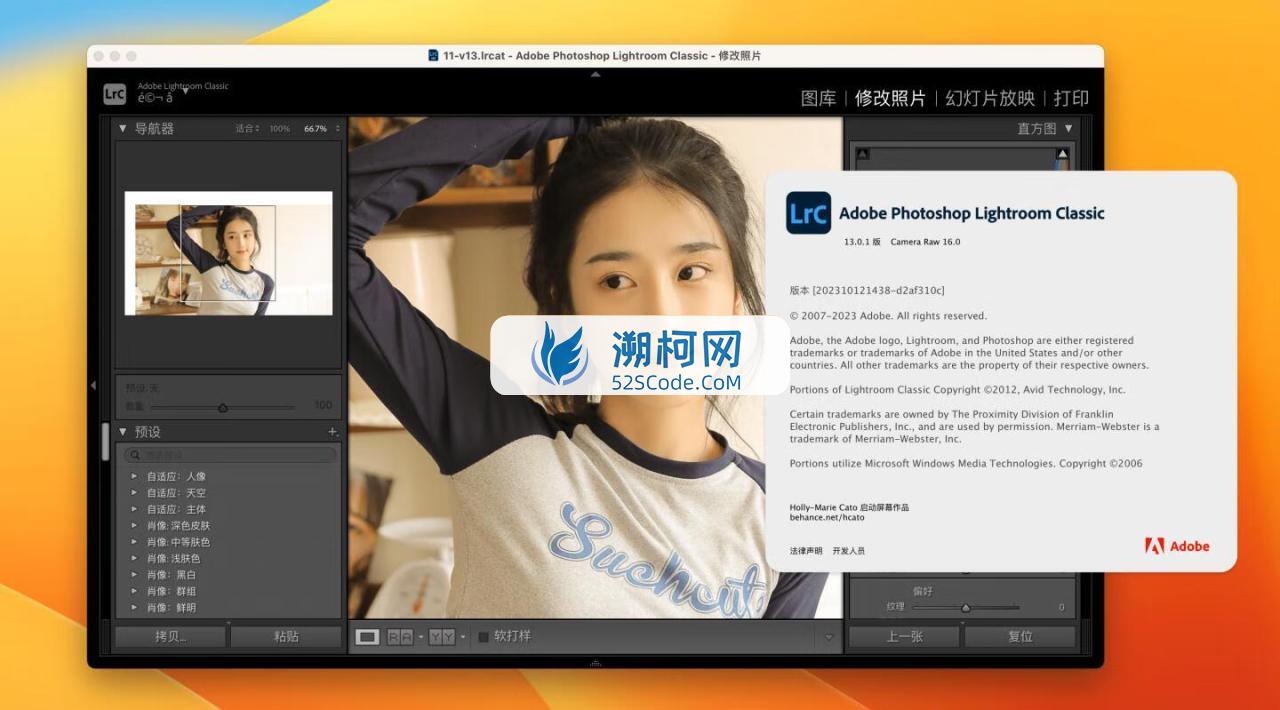Add a new preset with plus icon
The width and height of the screenshot is (1280, 710).
[334, 432]
